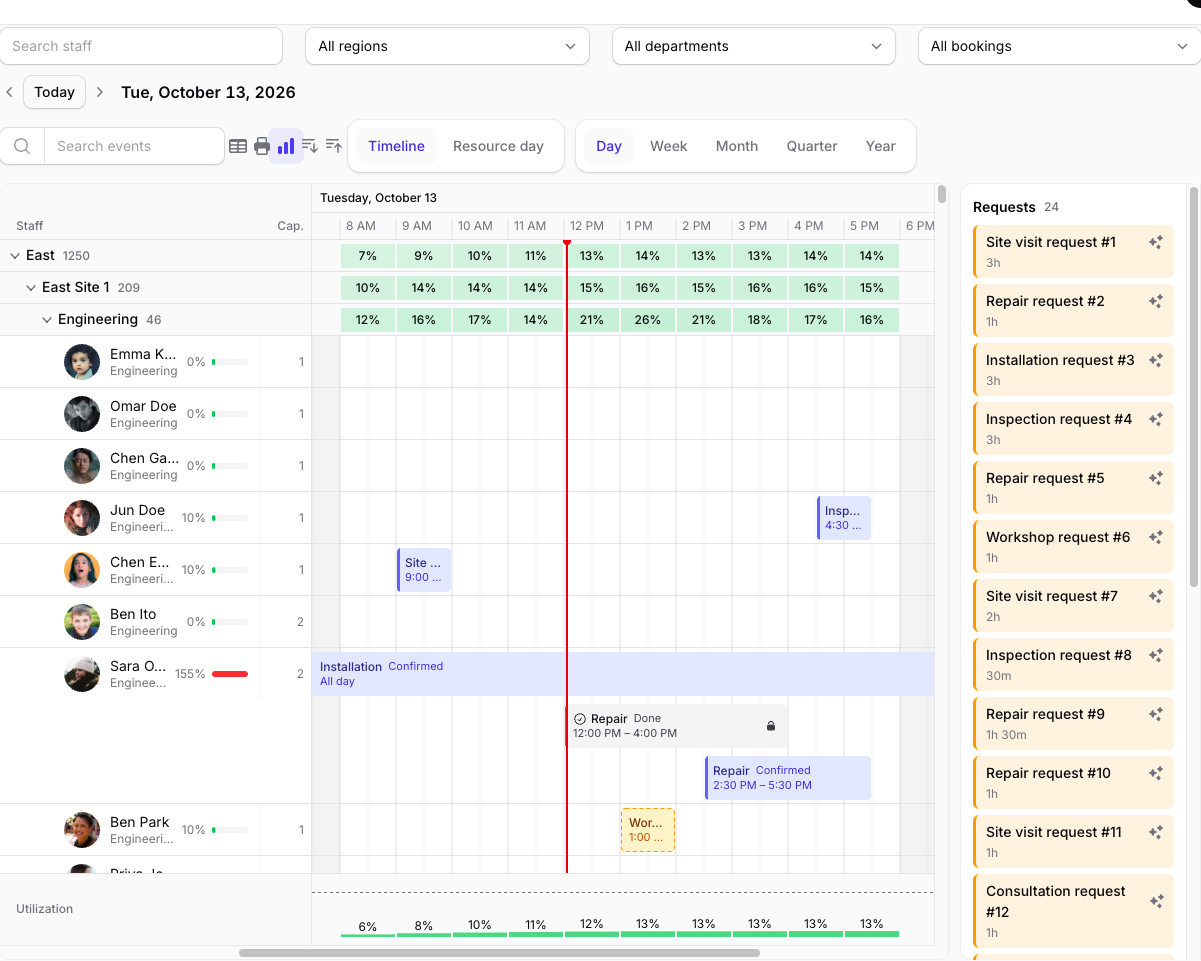Click sparkle icon on Consultation request #12
The height and width of the screenshot is (961, 1201).
[1156, 901]
